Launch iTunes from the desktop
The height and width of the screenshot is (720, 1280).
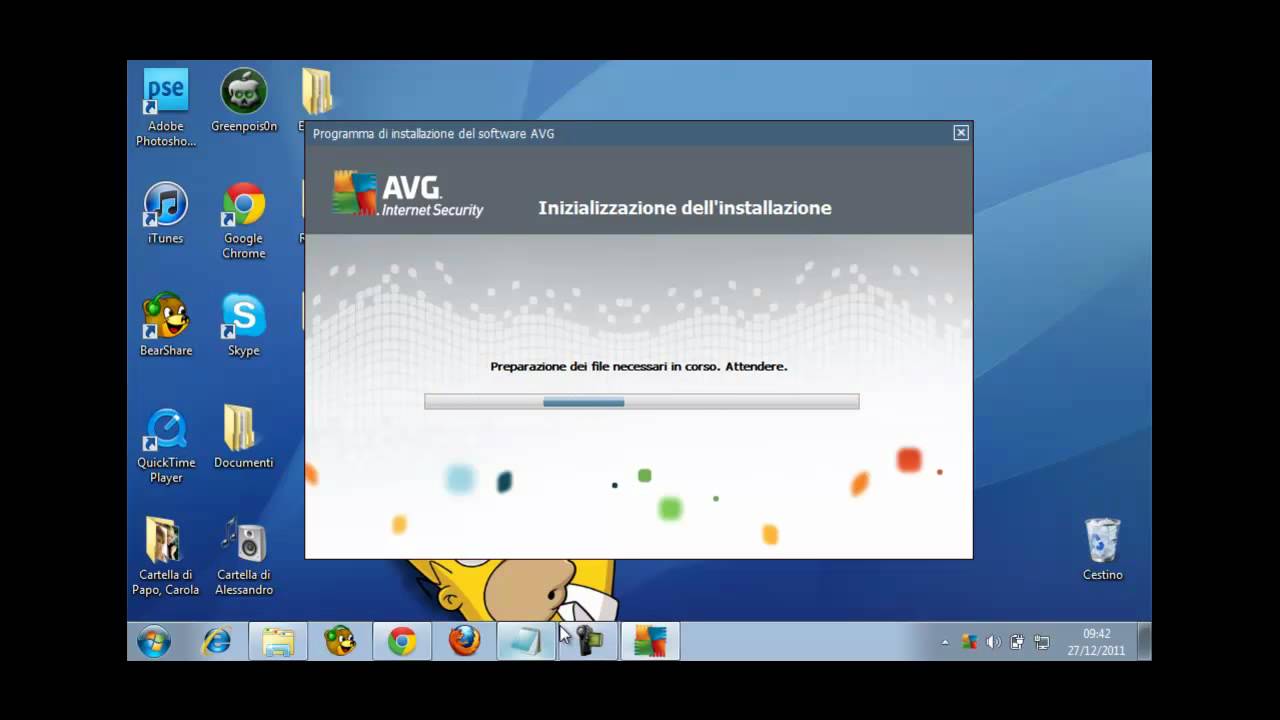(x=166, y=213)
